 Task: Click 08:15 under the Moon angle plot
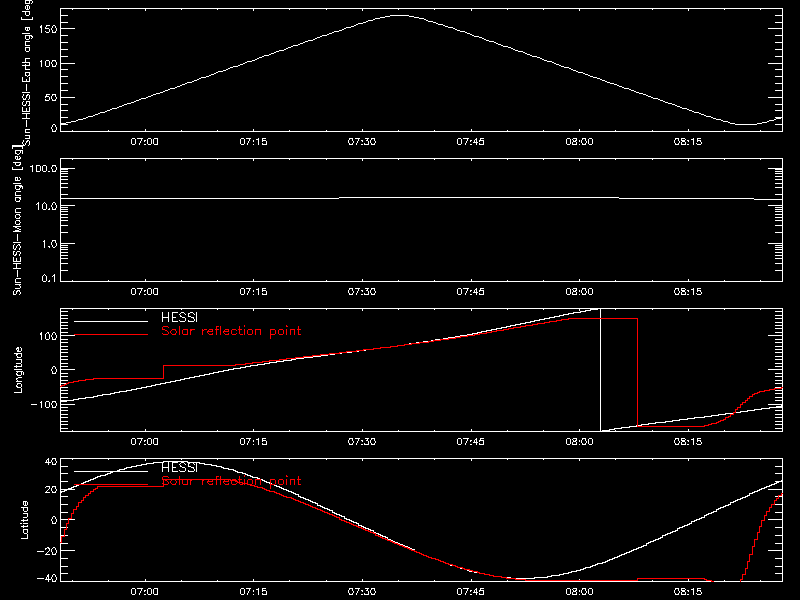click(688, 292)
